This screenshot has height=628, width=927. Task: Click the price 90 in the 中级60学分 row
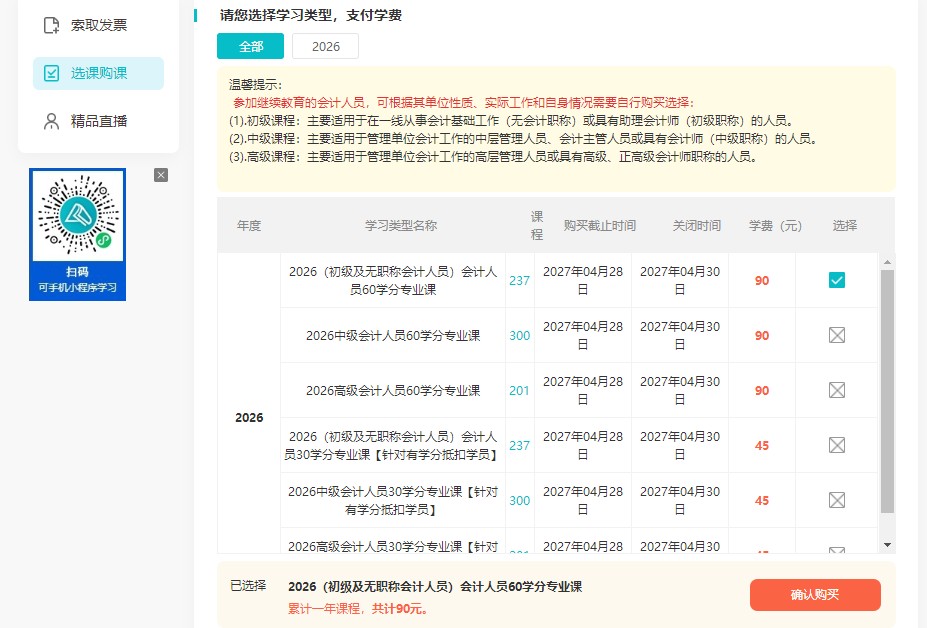pos(762,336)
